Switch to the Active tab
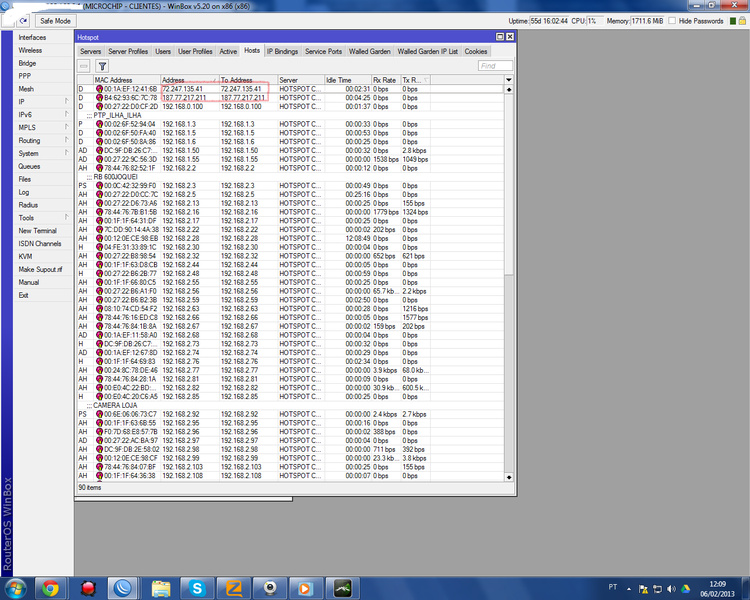Screen dimensions: 750x600 pyautogui.click(x=228, y=52)
